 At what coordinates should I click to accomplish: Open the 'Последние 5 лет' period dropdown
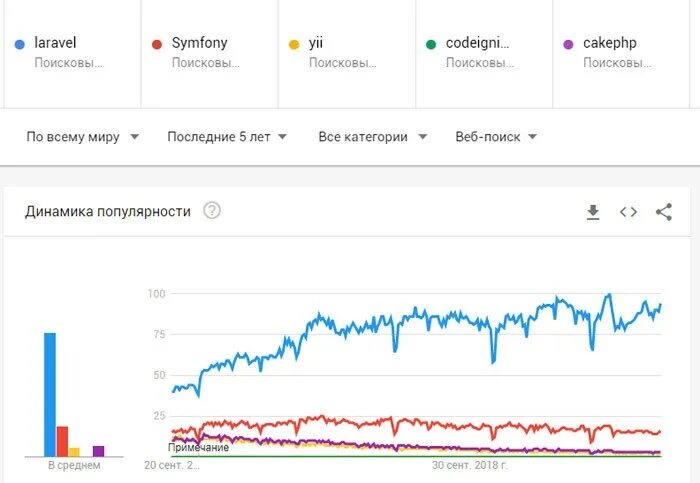coord(227,137)
